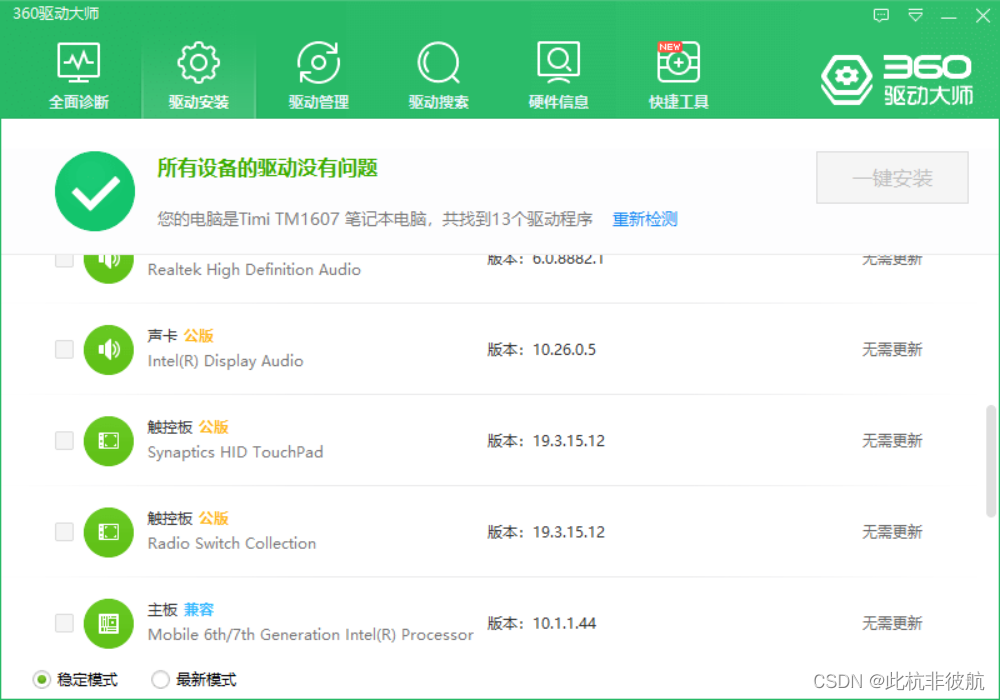Click the Intel Display Audio speaker icon
Screen dimensions: 1000x700
click(108, 349)
